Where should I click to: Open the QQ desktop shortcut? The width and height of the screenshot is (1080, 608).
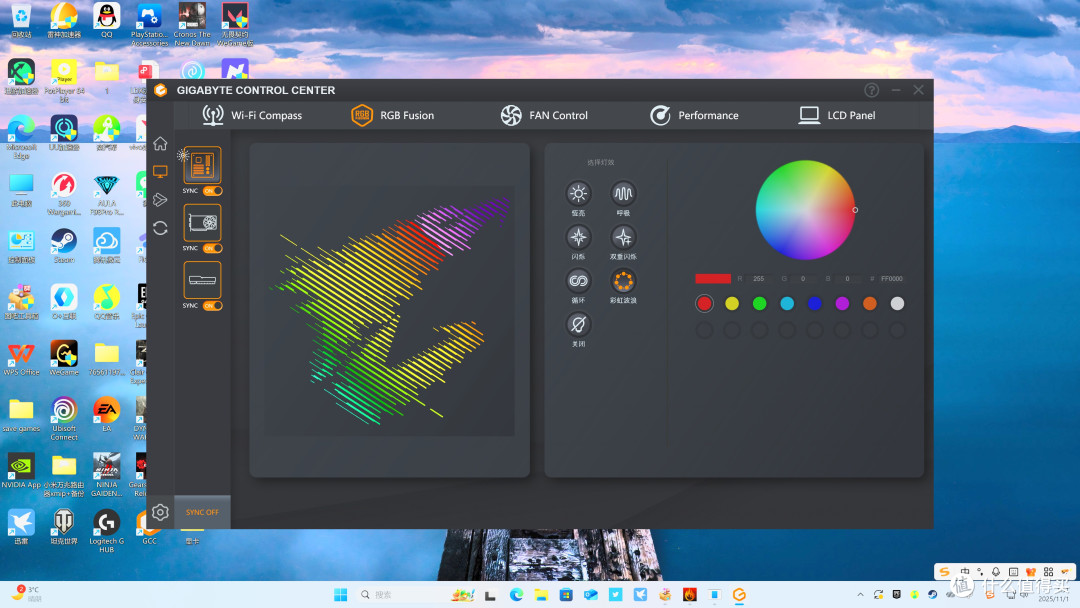pos(107,20)
